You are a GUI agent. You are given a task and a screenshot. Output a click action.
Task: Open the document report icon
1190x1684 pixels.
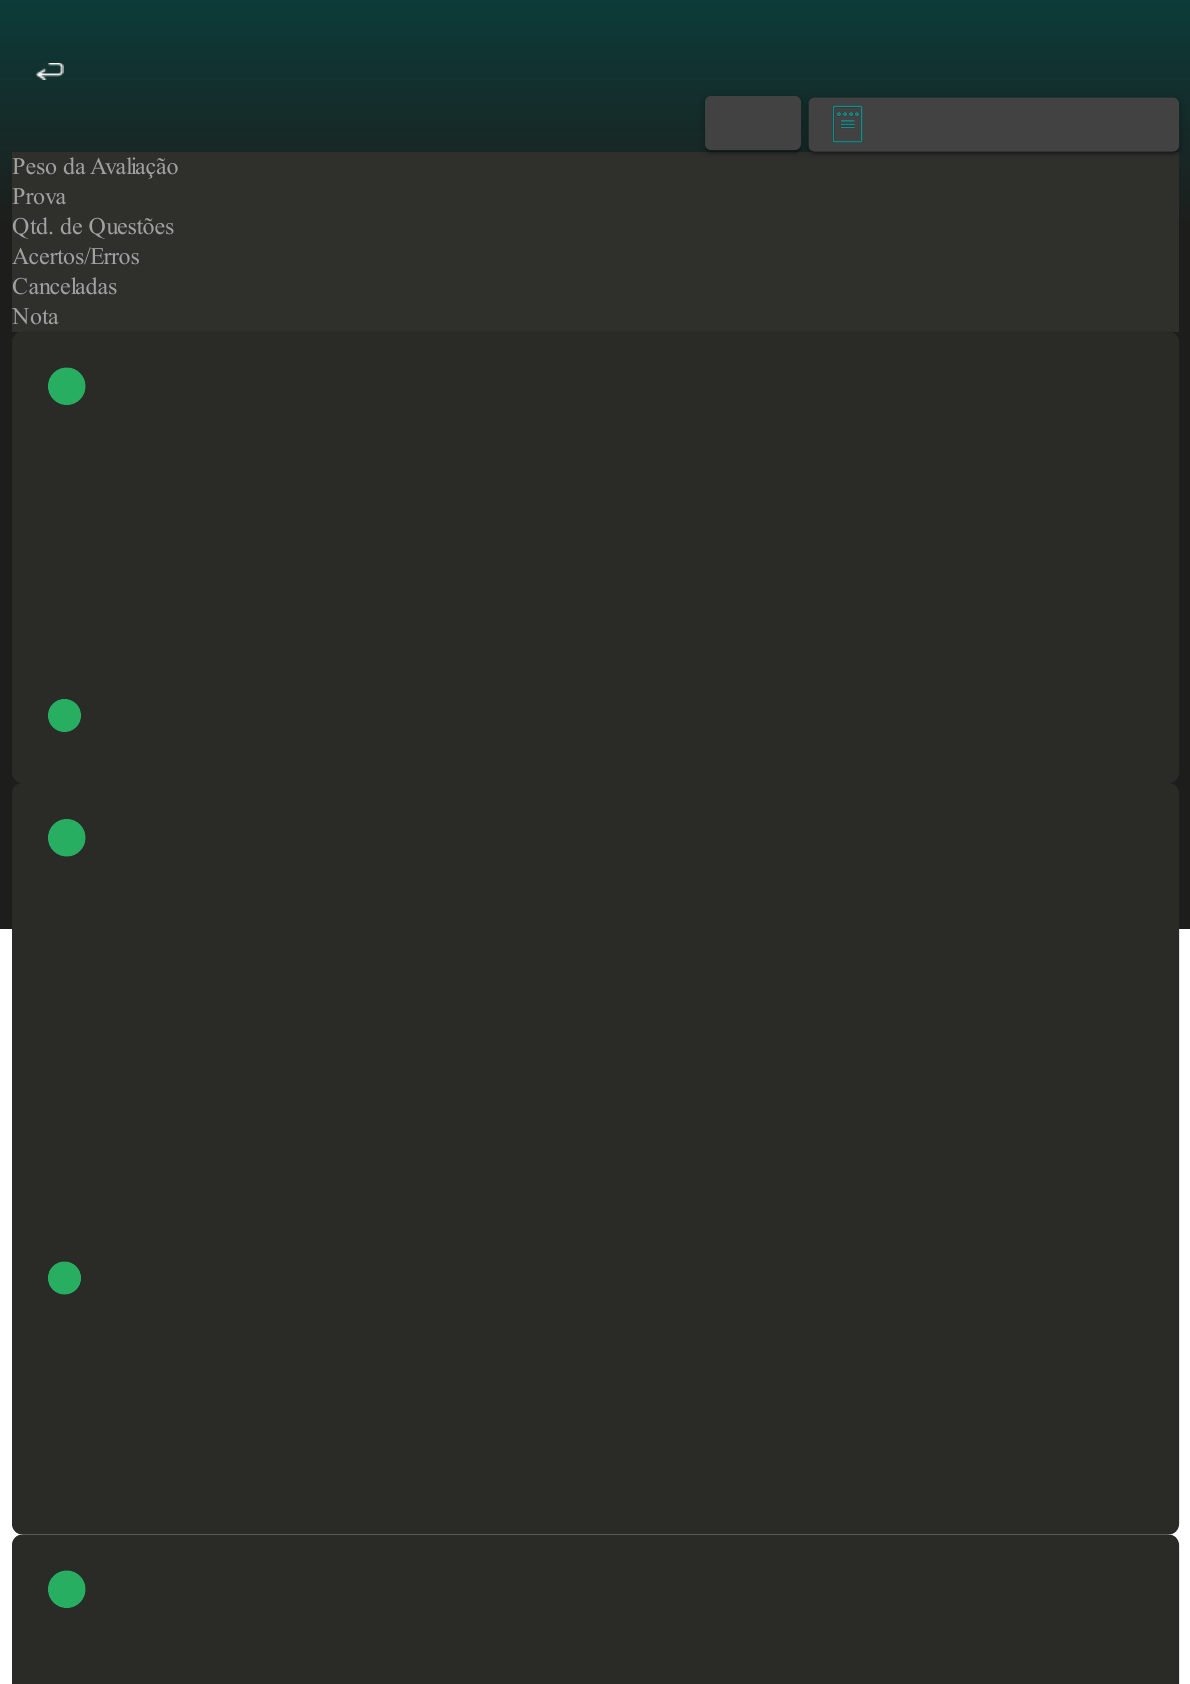point(847,124)
